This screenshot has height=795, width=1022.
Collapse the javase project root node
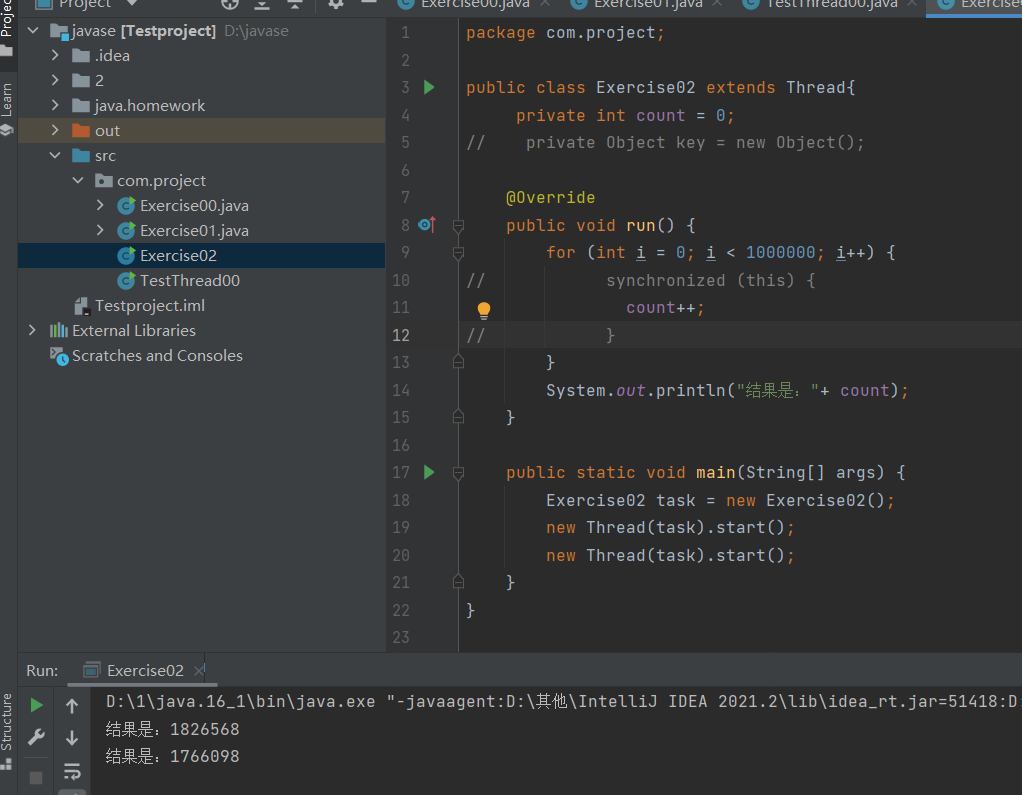(x=33, y=31)
